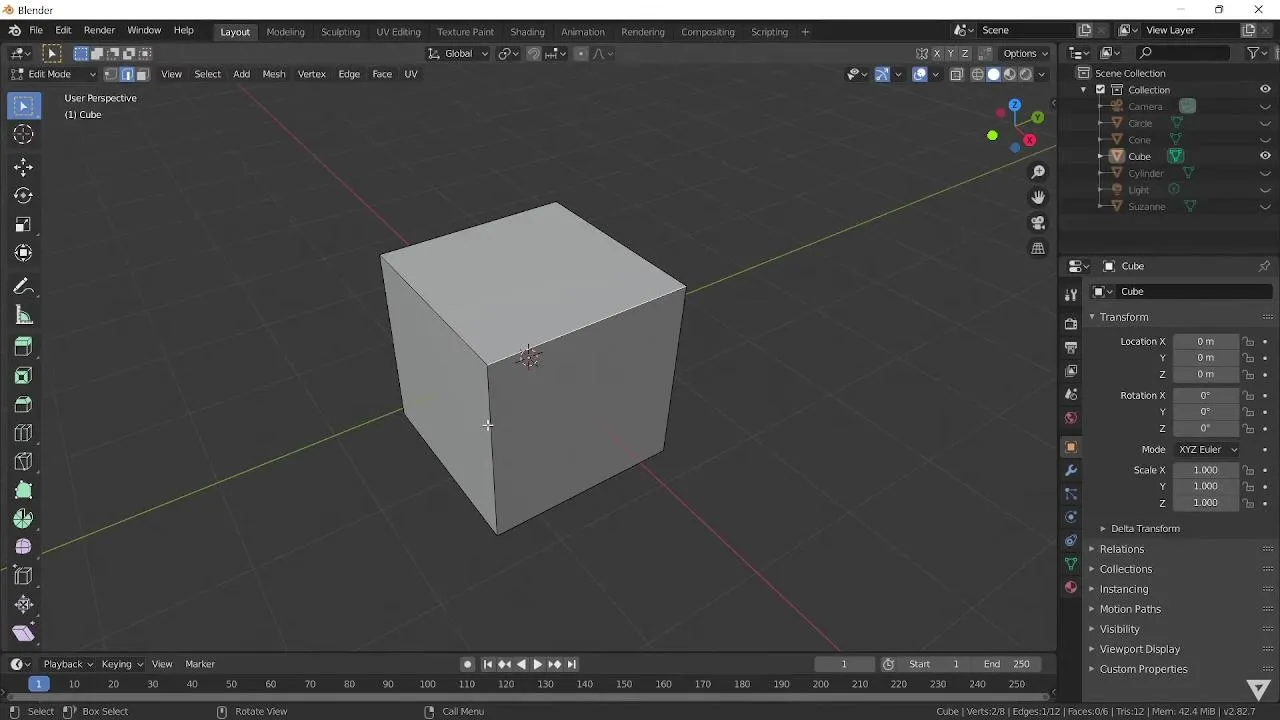Switch perspective/orthographic grid icon
The width and height of the screenshot is (1280, 720).
[x=1038, y=248]
